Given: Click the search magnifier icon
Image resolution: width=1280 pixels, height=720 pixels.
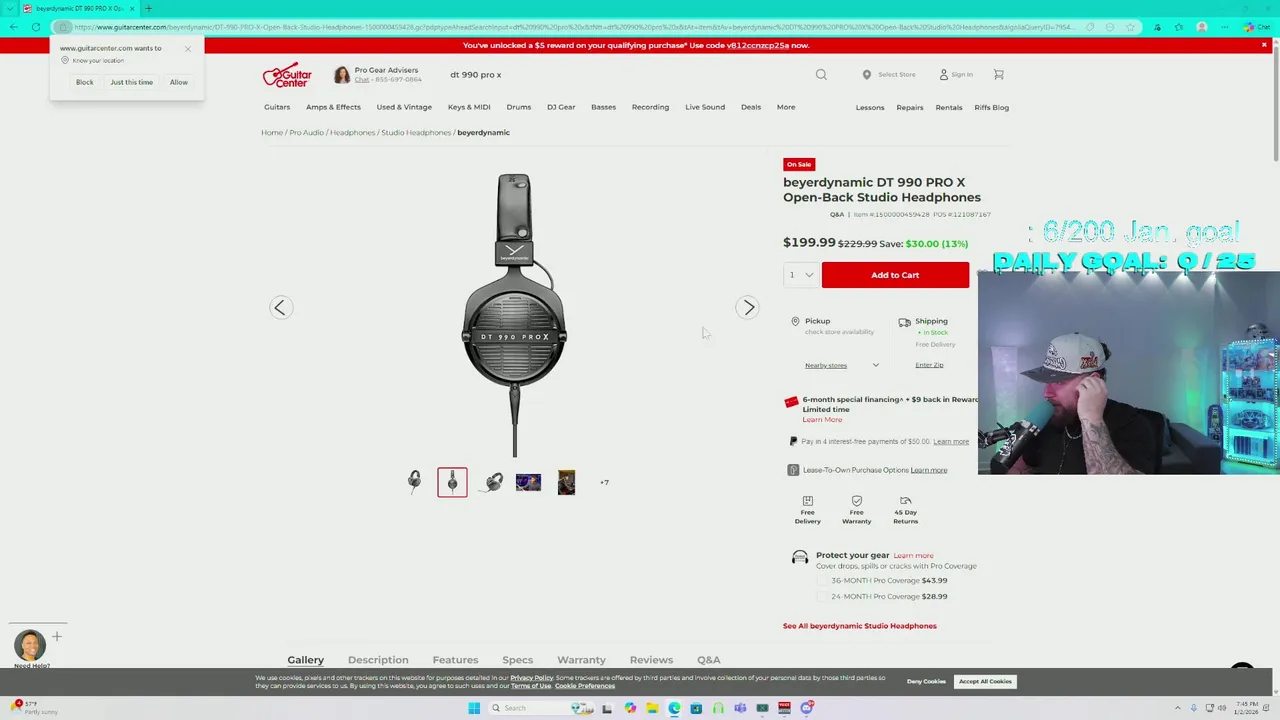Looking at the screenshot, I should (x=821, y=74).
